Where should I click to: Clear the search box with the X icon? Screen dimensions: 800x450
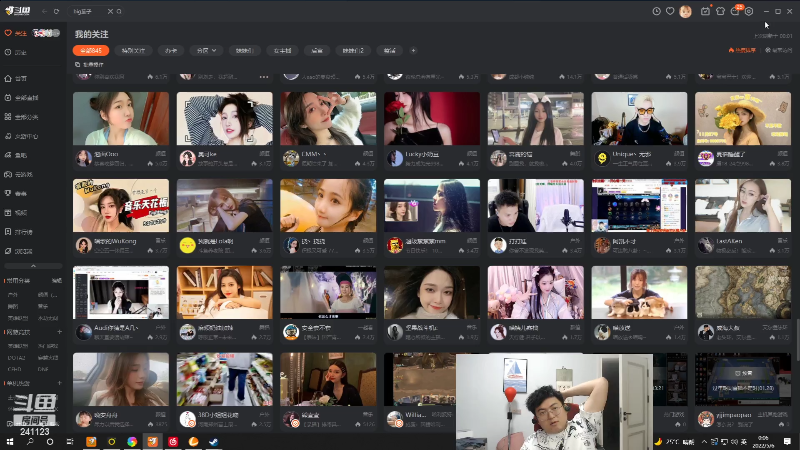click(x=110, y=11)
